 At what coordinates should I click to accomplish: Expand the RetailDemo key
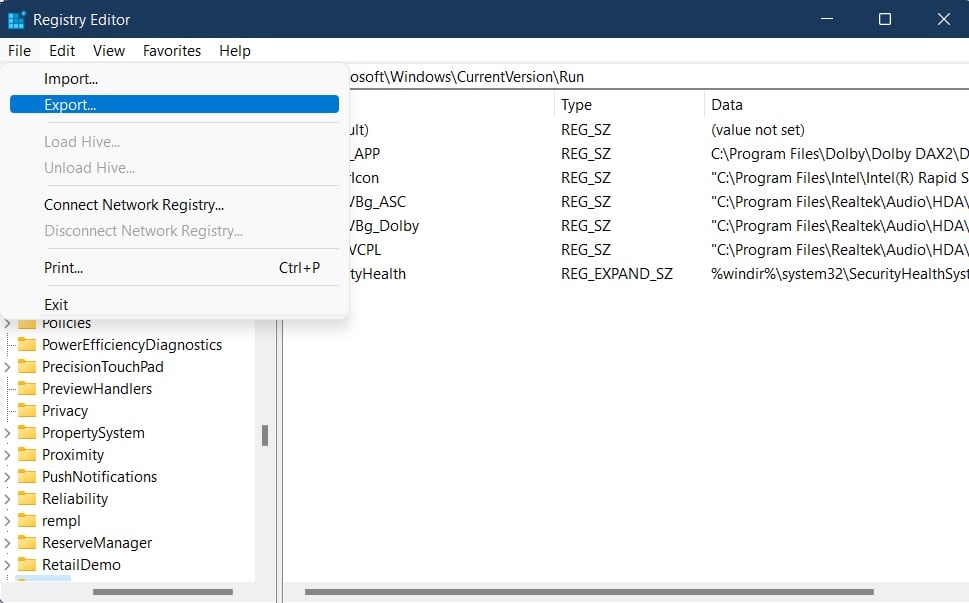7,565
